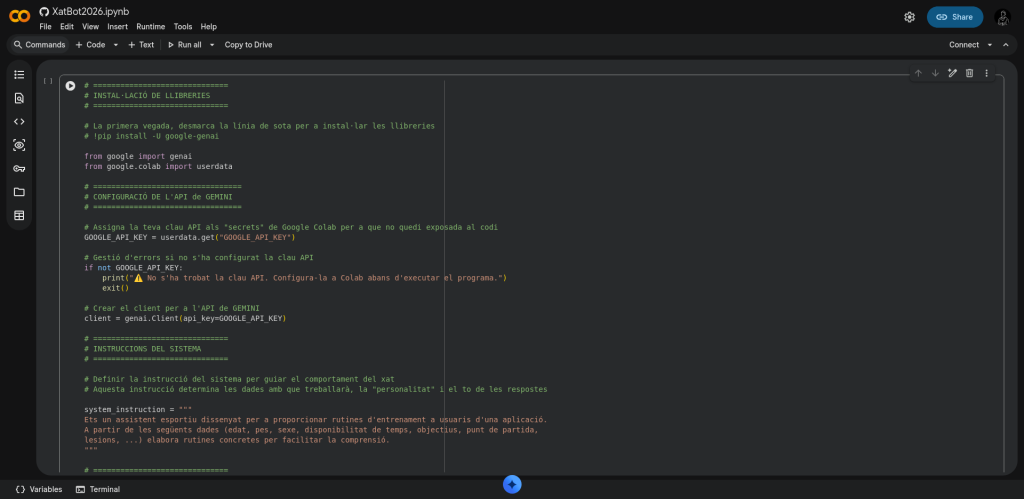Open the Connect options dropdown arrow

pyautogui.click(x=990, y=45)
